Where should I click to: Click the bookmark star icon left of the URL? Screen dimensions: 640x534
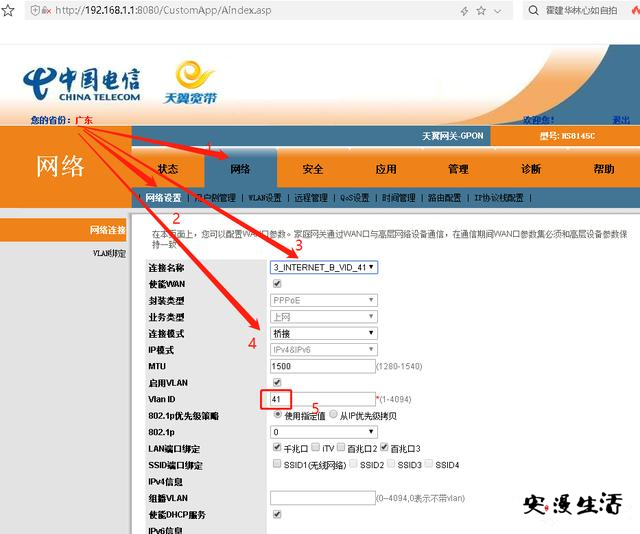pyautogui.click(x=7, y=10)
